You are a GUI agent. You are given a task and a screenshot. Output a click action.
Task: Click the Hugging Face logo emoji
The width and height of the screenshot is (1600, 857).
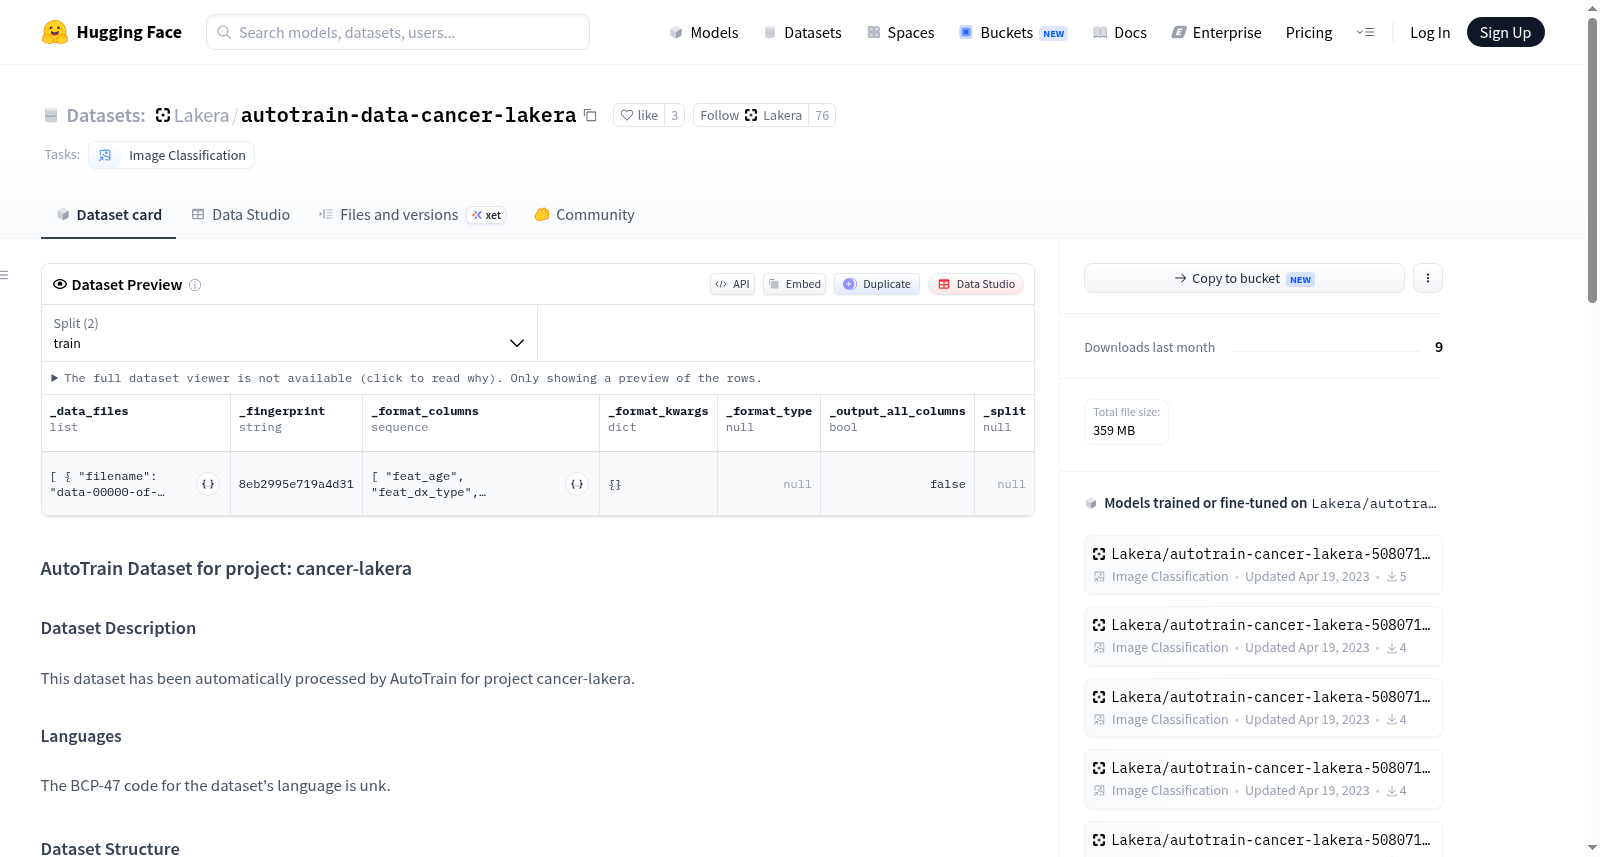point(55,32)
